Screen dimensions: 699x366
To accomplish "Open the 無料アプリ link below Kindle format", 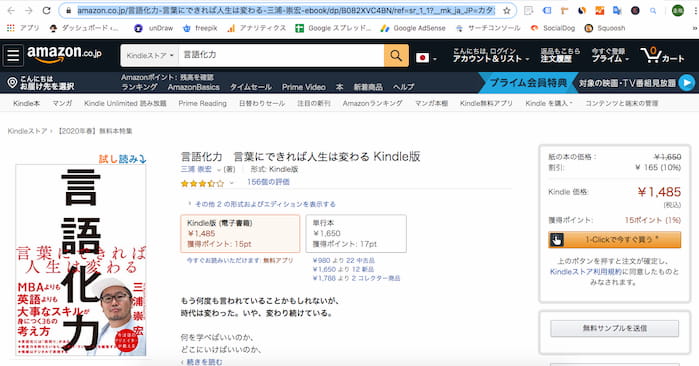I will coord(278,260).
